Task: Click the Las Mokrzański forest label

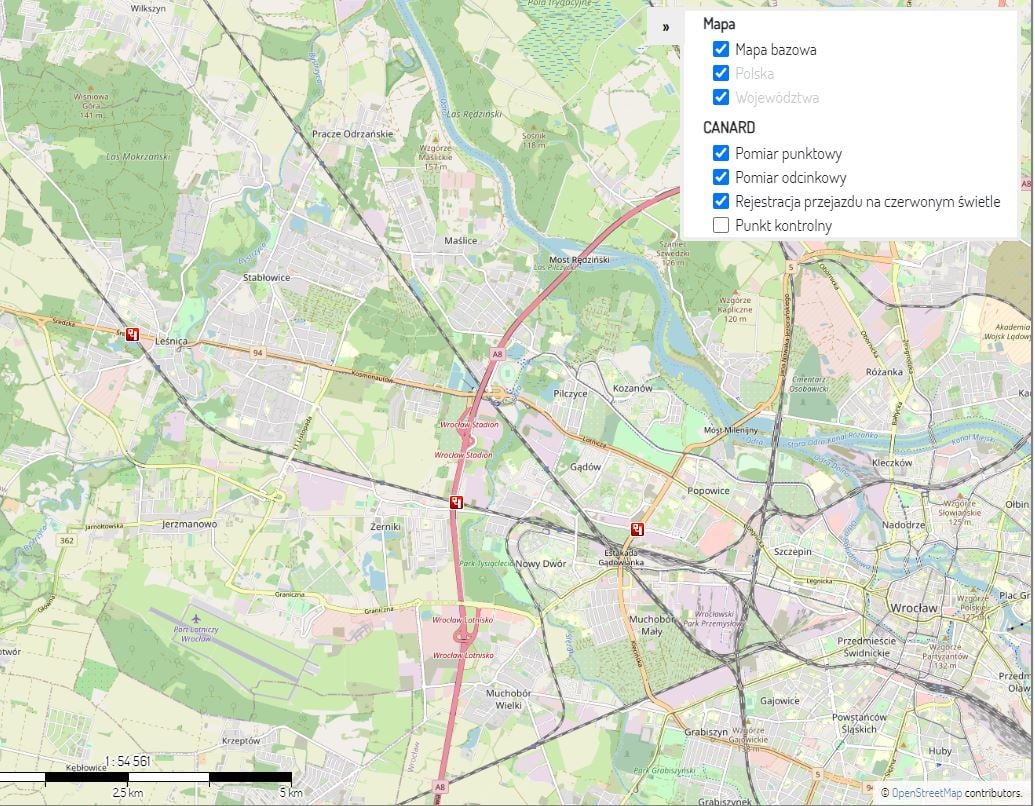Action: click(138, 157)
